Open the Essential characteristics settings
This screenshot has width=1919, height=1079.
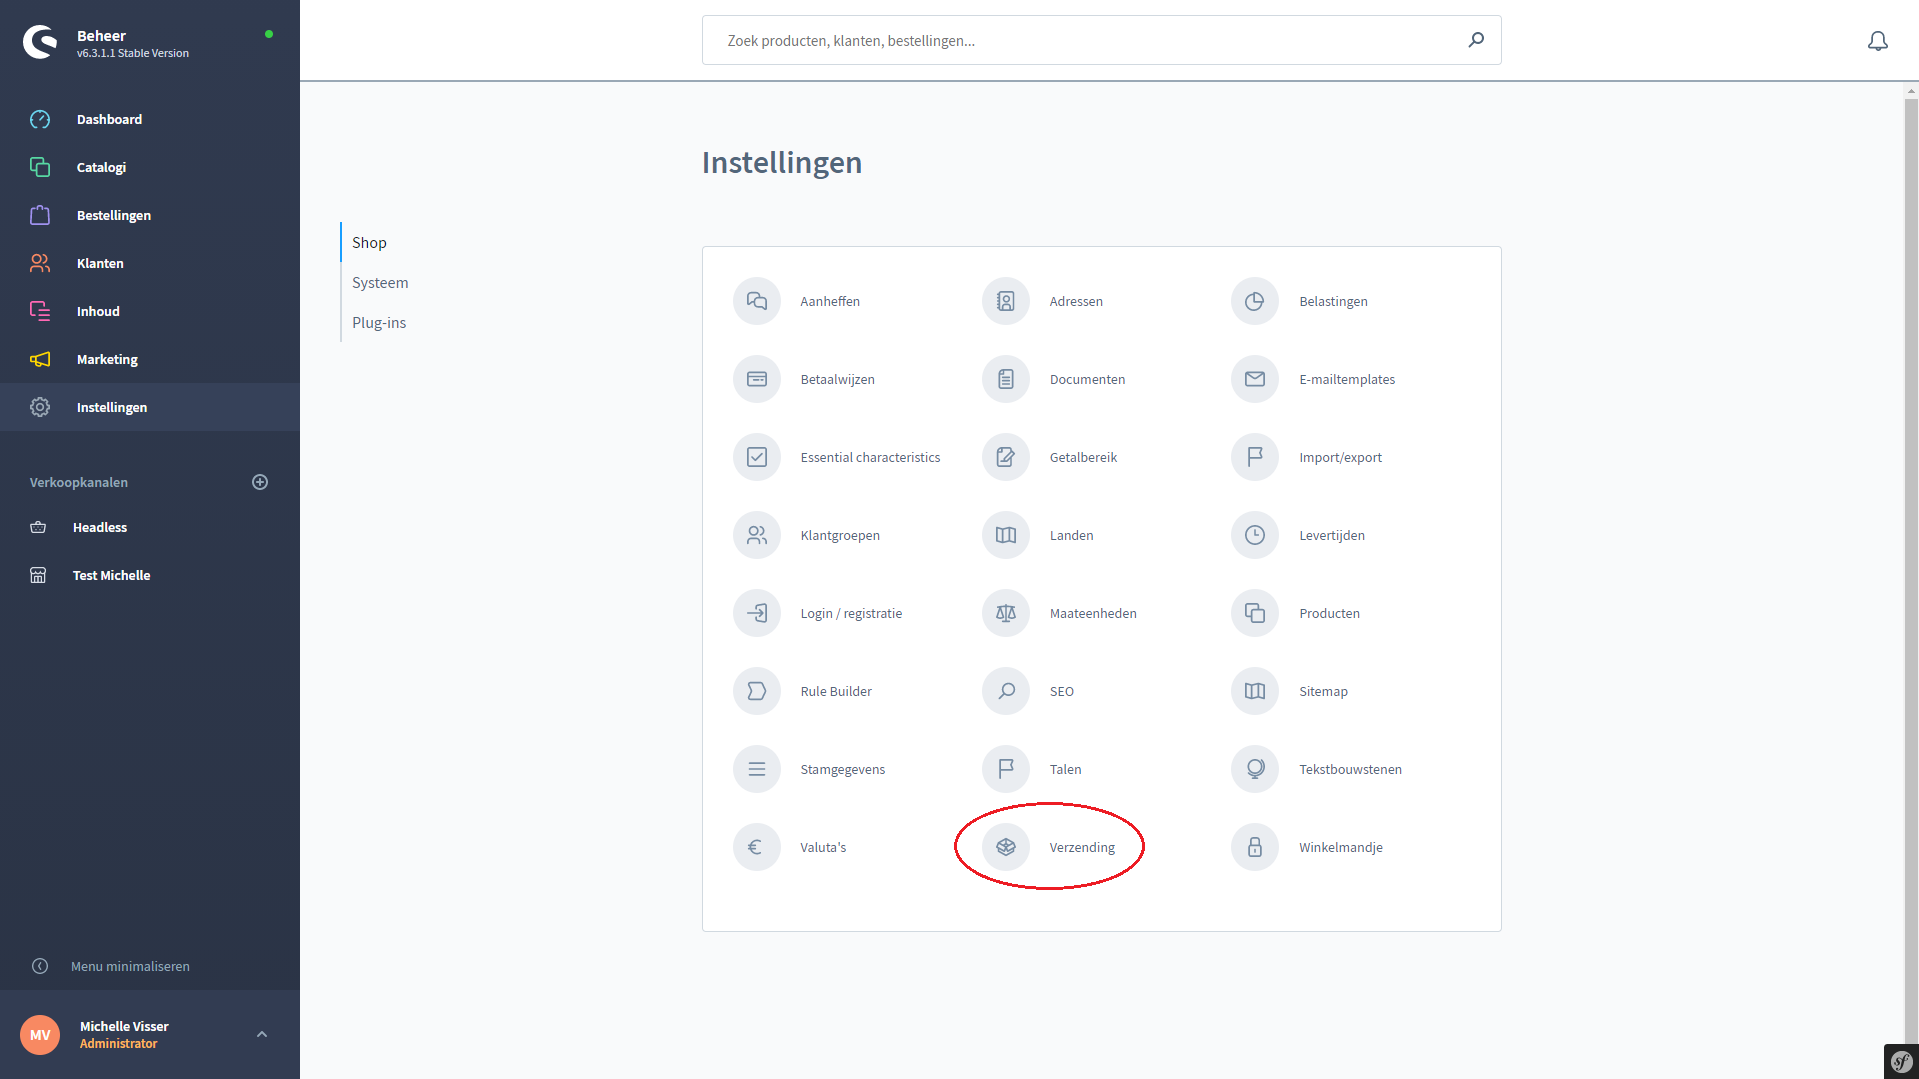[869, 457]
